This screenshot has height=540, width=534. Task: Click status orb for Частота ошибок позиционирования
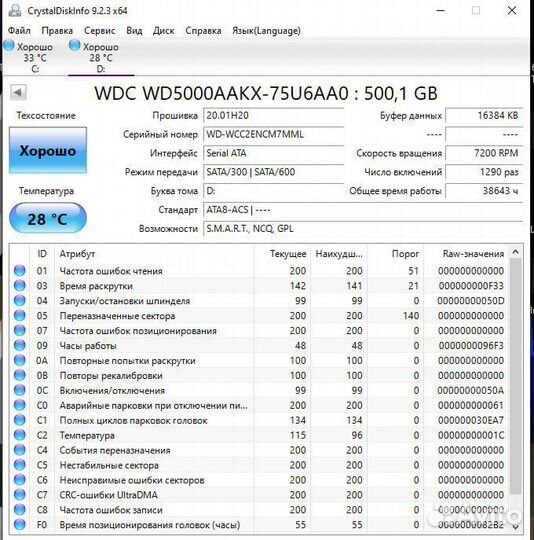20,330
